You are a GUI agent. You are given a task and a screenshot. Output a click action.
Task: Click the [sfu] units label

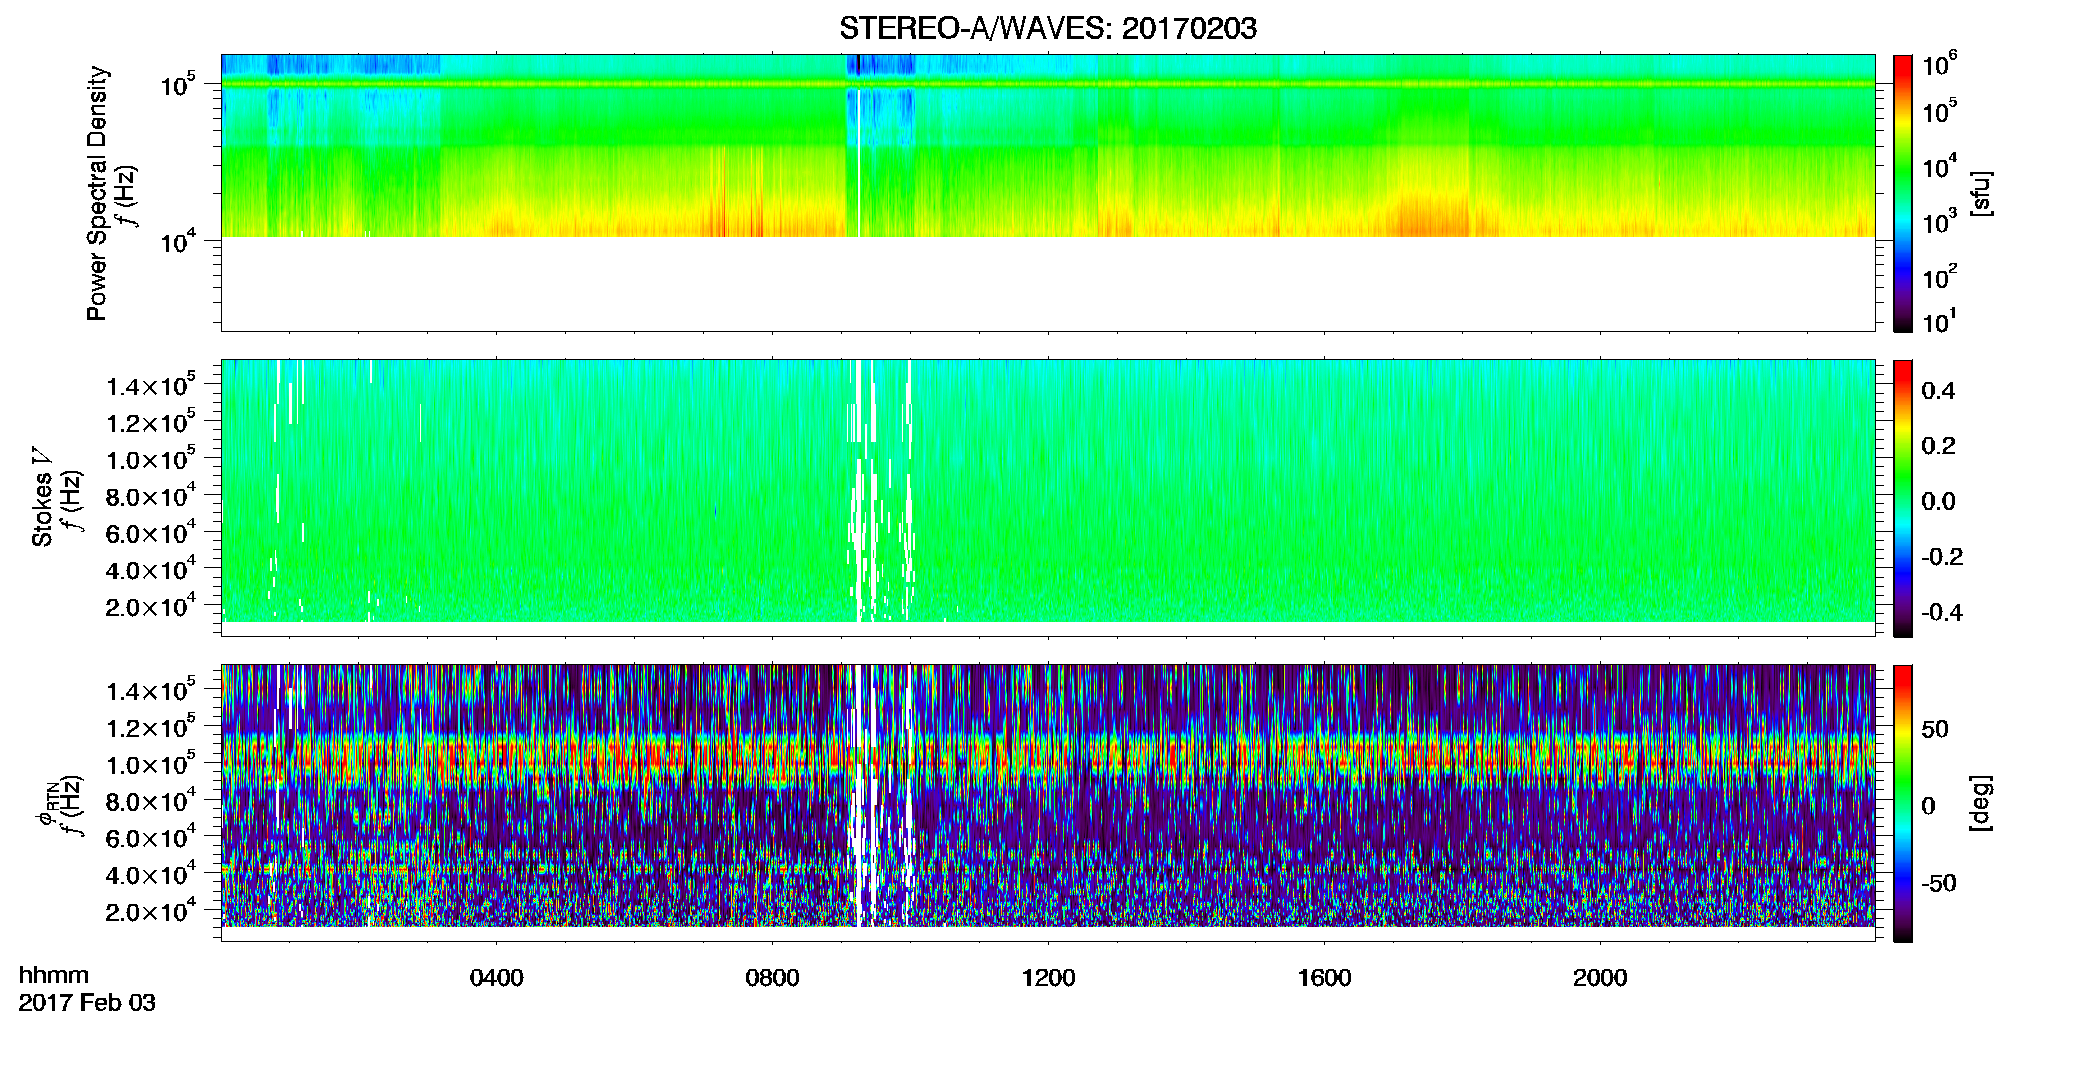pyautogui.click(x=1981, y=193)
